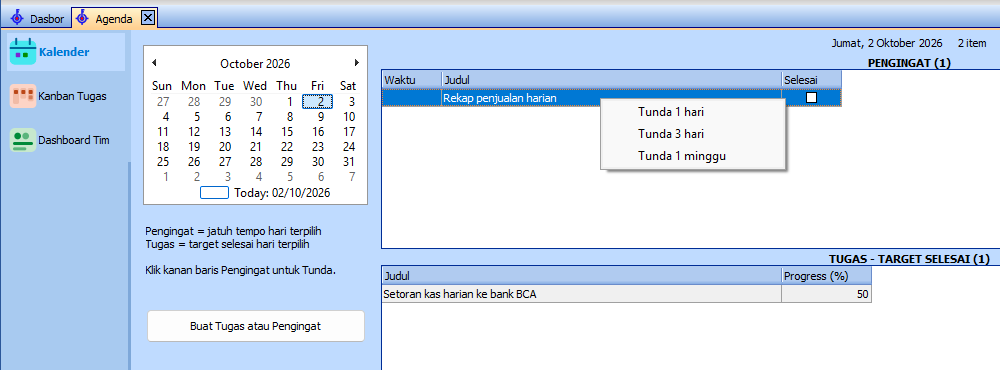
Task: Click Dashboard Tim label in sidebar
Action: click(74, 140)
